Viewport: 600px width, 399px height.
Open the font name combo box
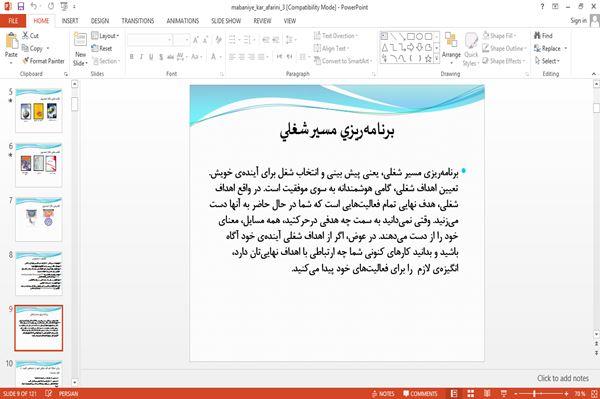[x=150, y=40]
